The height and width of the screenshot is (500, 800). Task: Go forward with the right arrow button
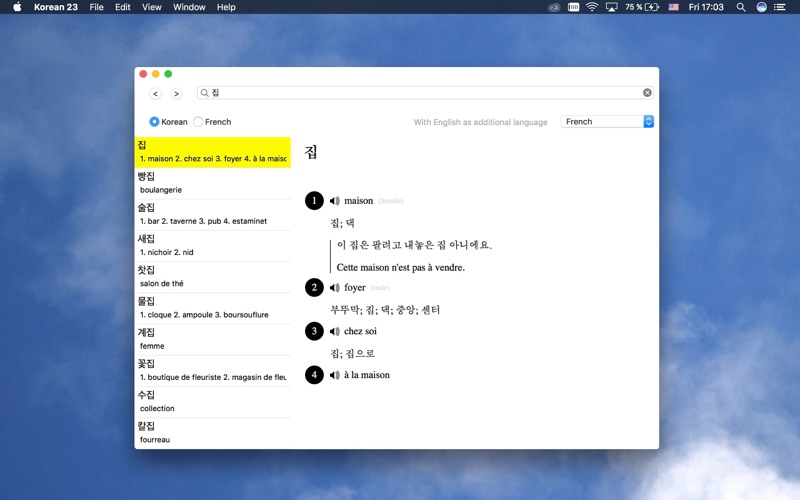(177, 93)
